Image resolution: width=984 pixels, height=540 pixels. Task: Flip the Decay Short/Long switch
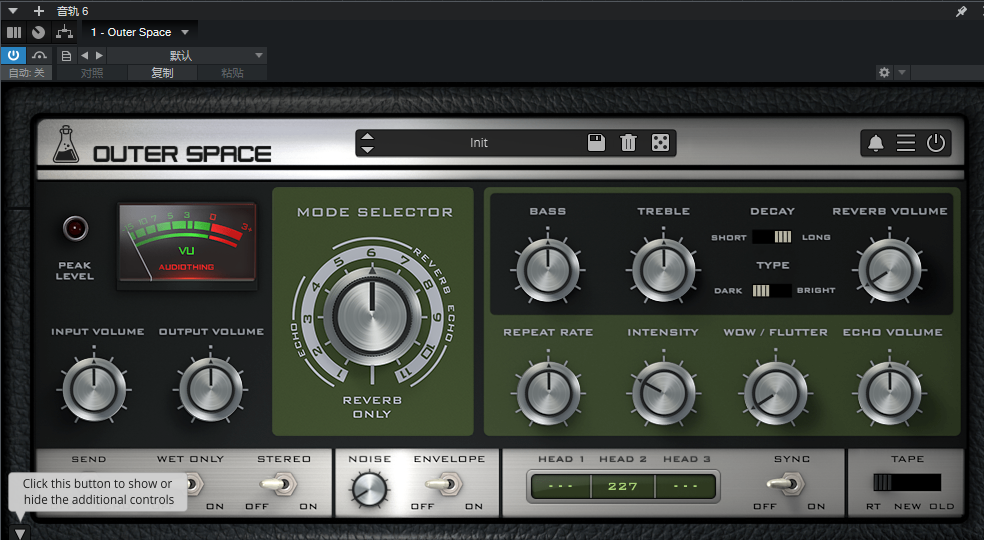tap(772, 237)
